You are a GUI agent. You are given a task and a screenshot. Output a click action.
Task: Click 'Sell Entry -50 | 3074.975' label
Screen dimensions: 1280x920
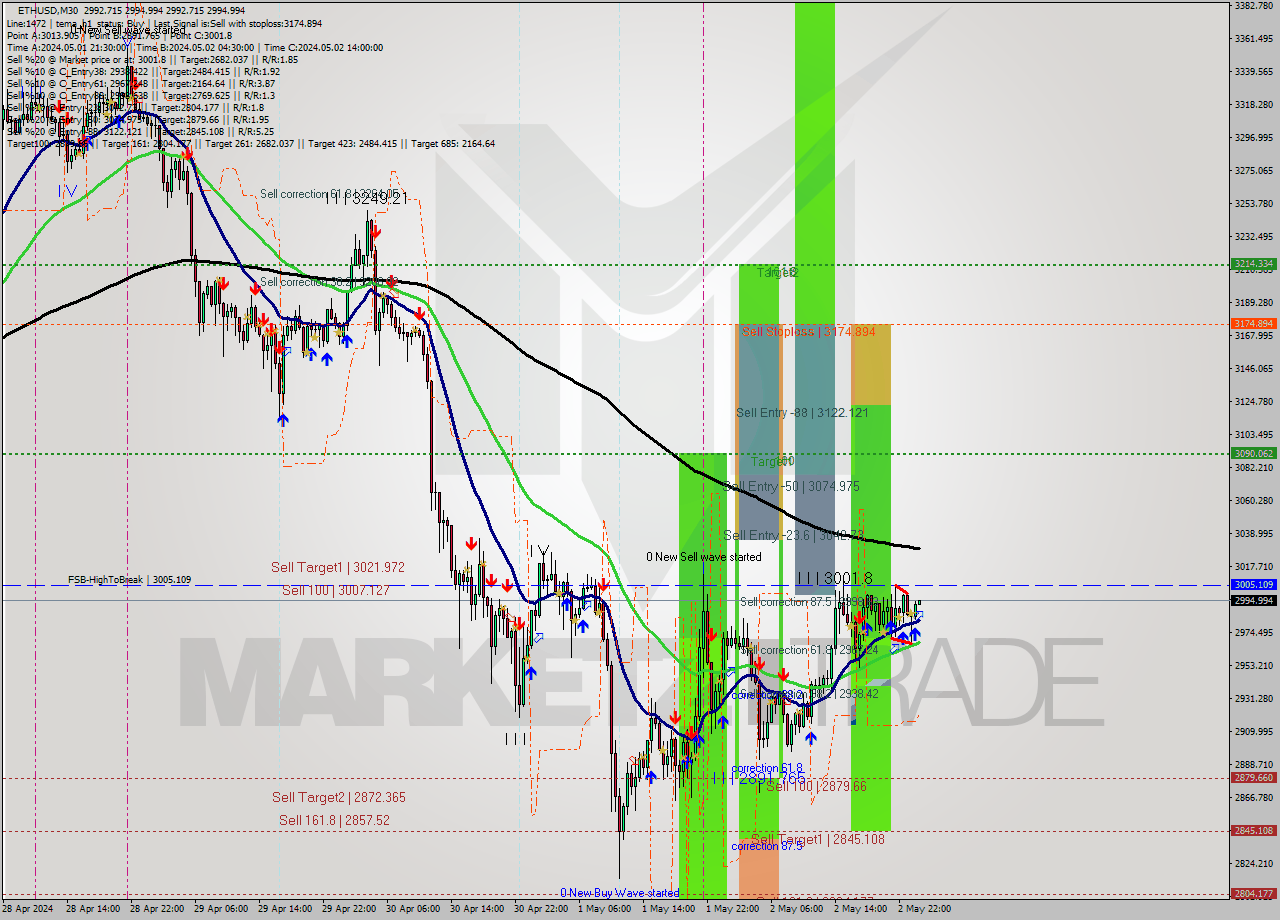[791, 486]
